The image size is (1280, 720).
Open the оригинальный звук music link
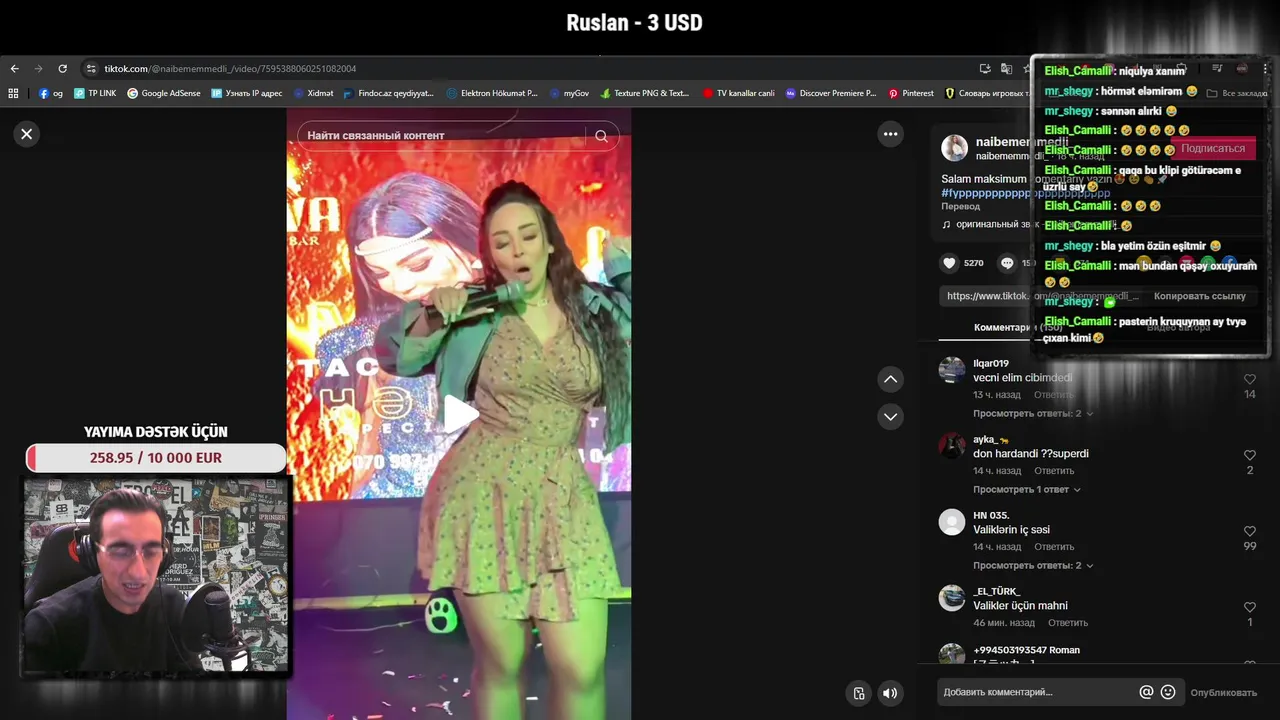(990, 225)
